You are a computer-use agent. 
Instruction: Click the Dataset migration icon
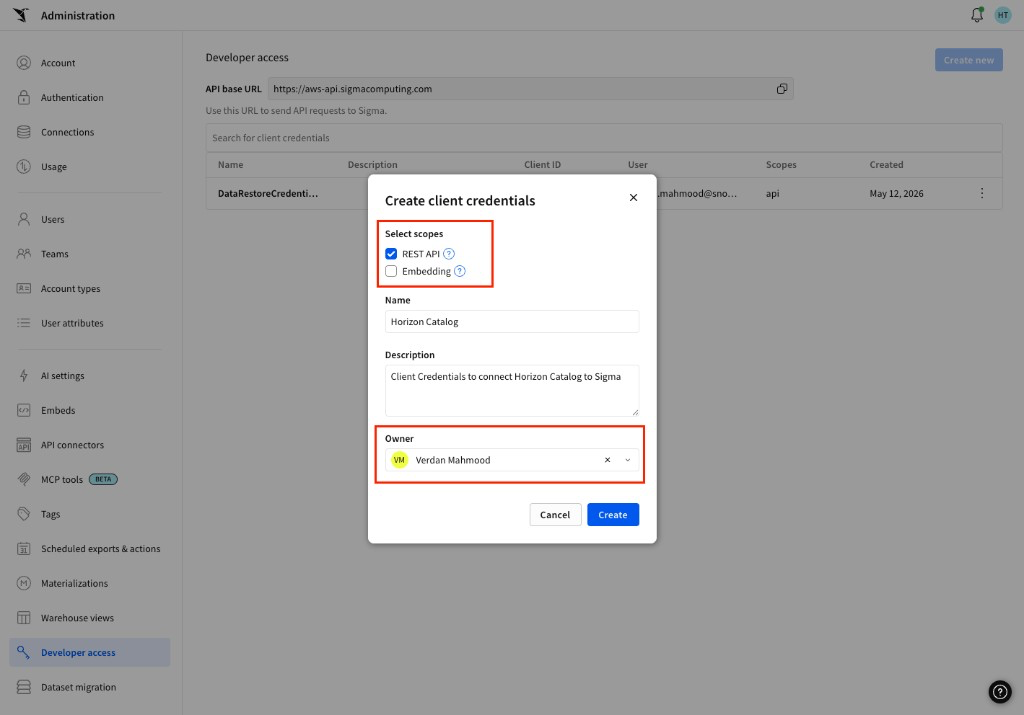click(x=24, y=687)
